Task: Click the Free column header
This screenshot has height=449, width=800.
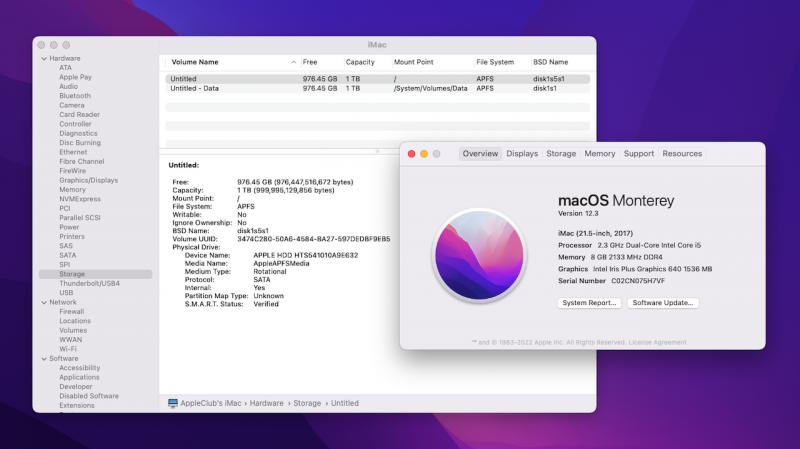Action: tap(310, 62)
